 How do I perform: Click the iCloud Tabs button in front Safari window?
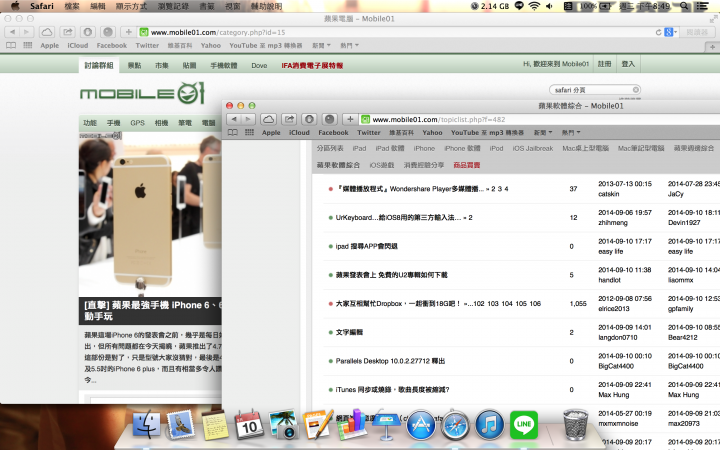[x=269, y=119]
